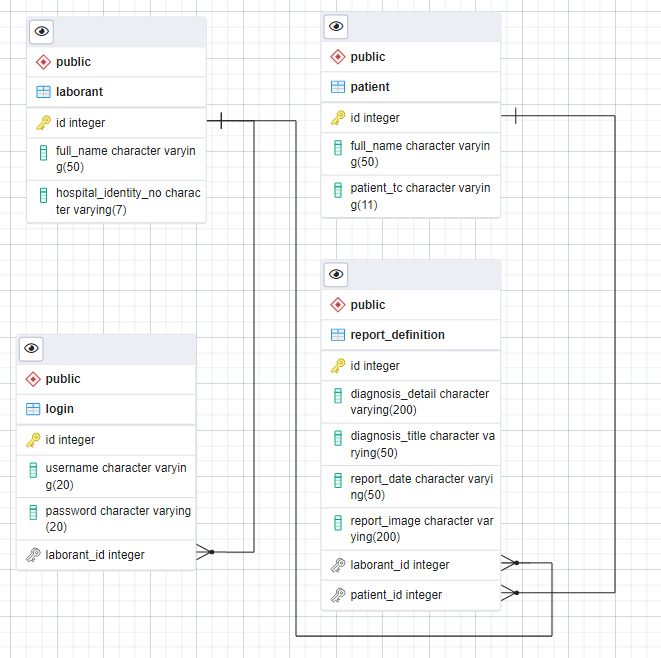Click the foreign key icon in login table
Screen dimensions: 661x658
(x=33, y=555)
